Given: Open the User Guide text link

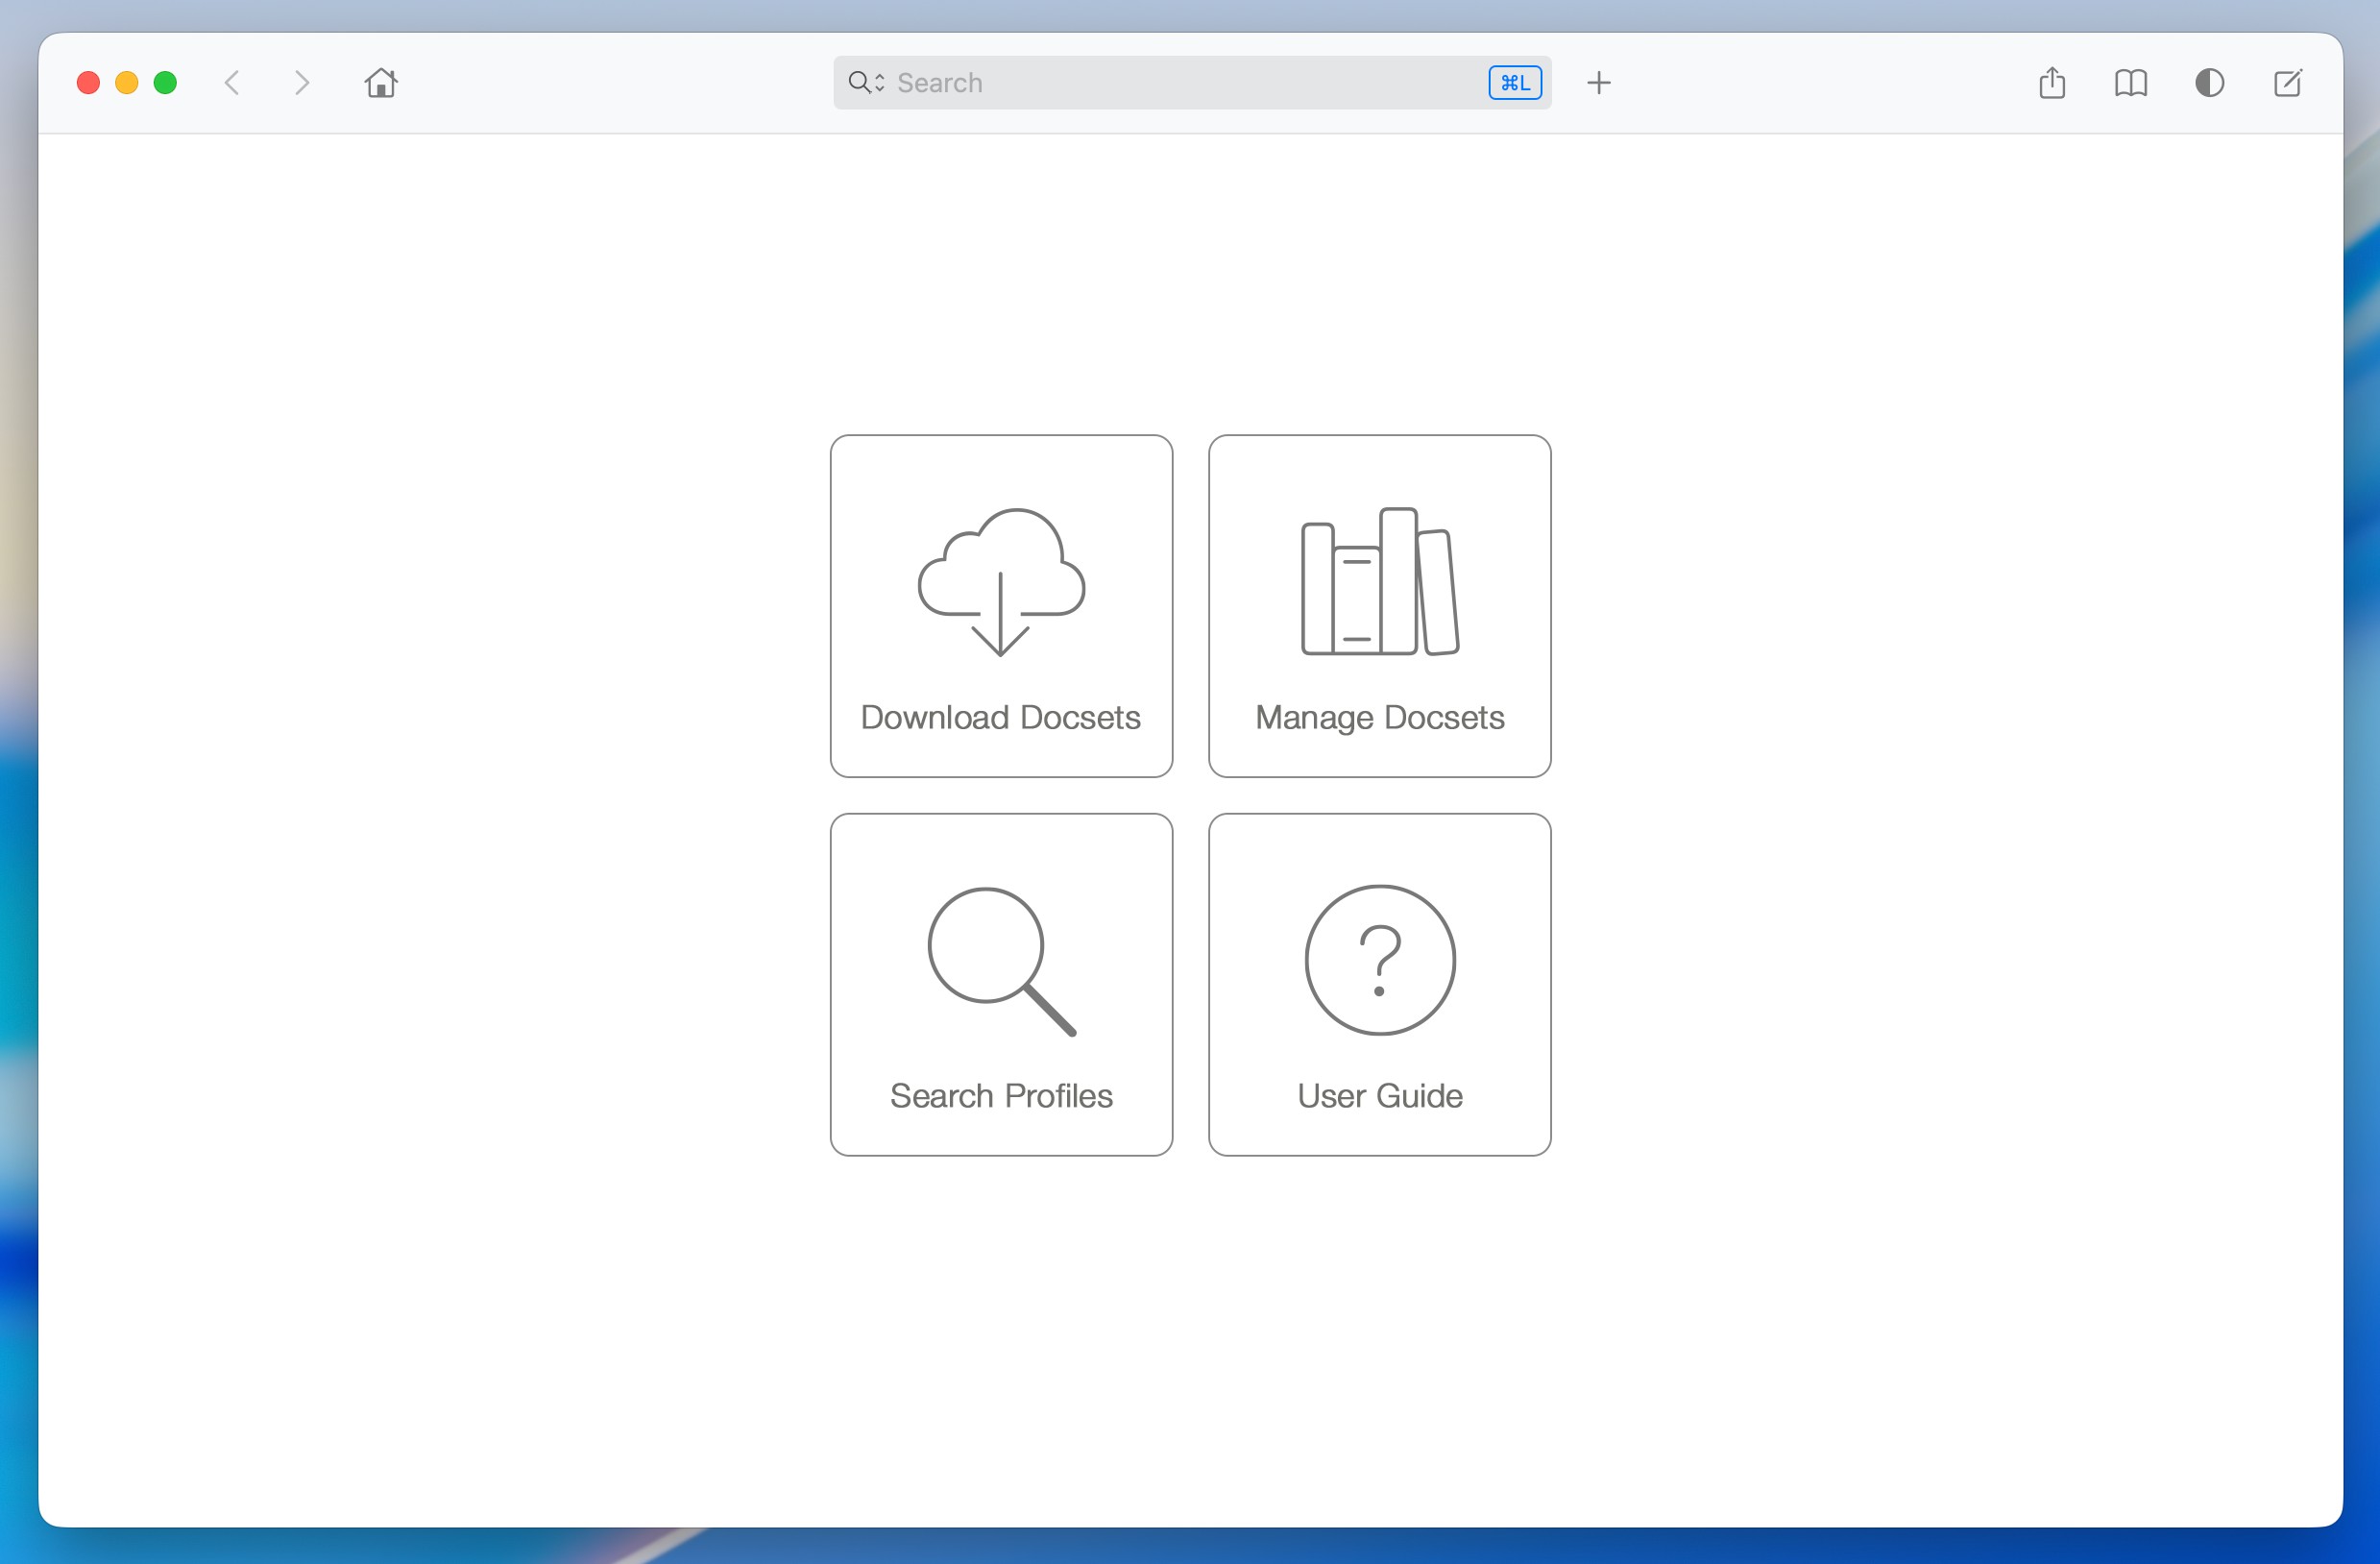Looking at the screenshot, I should point(1379,1096).
